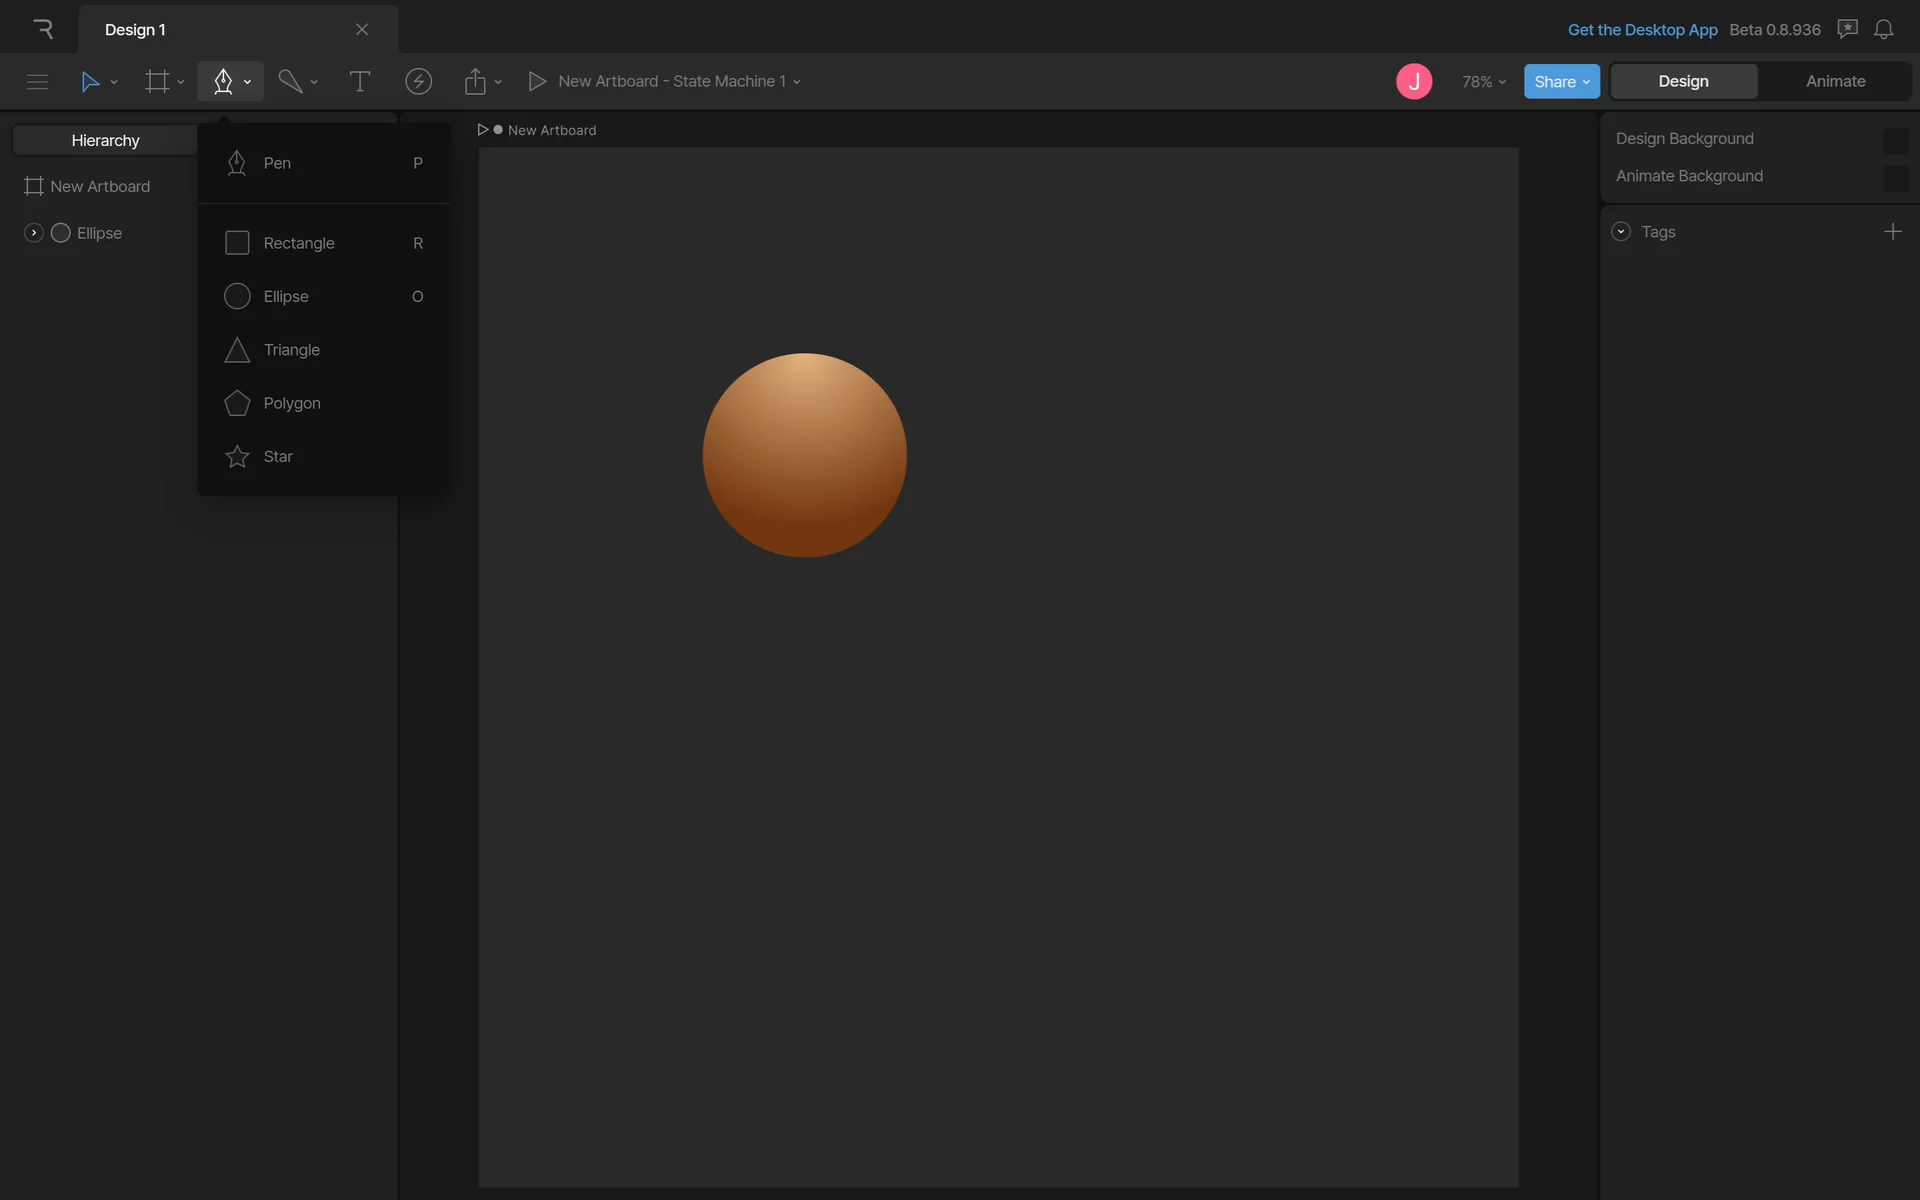Click Get the Desktop App link

click(x=1642, y=29)
